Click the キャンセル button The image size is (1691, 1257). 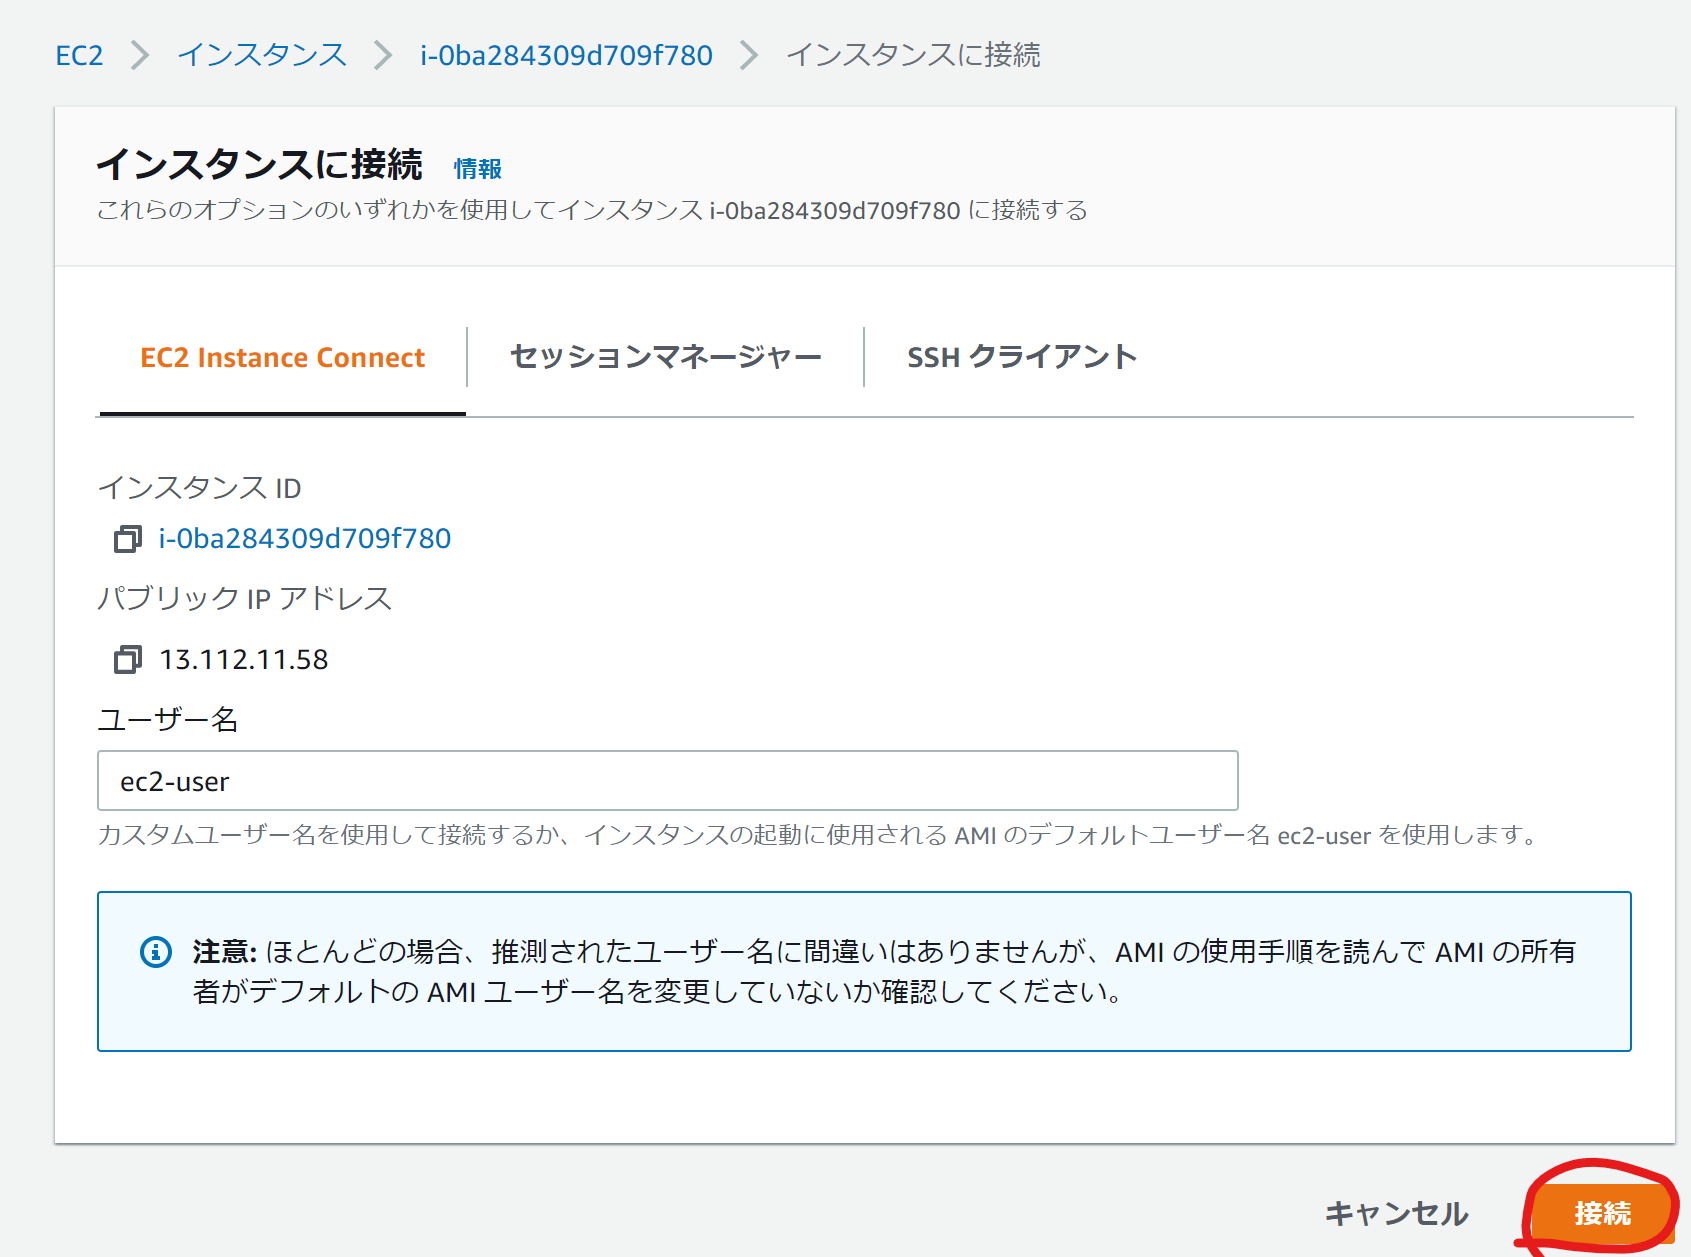coord(1396,1213)
